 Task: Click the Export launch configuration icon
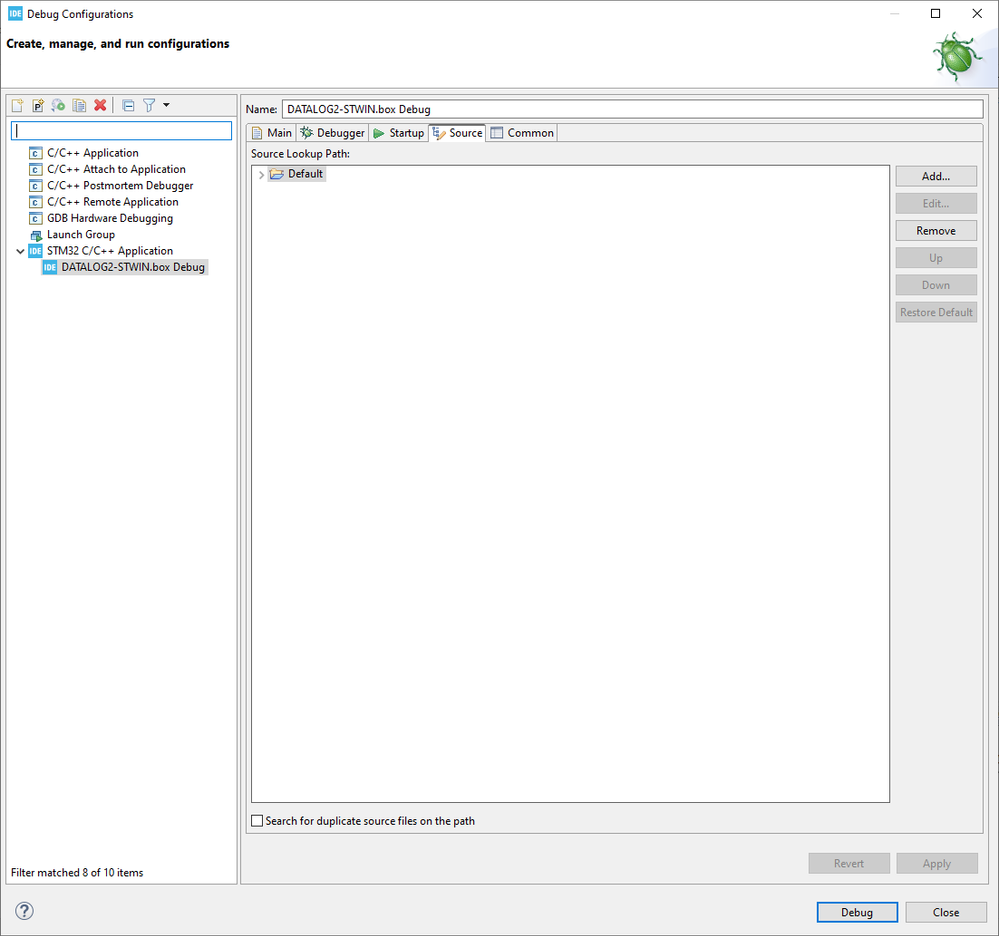(x=59, y=105)
